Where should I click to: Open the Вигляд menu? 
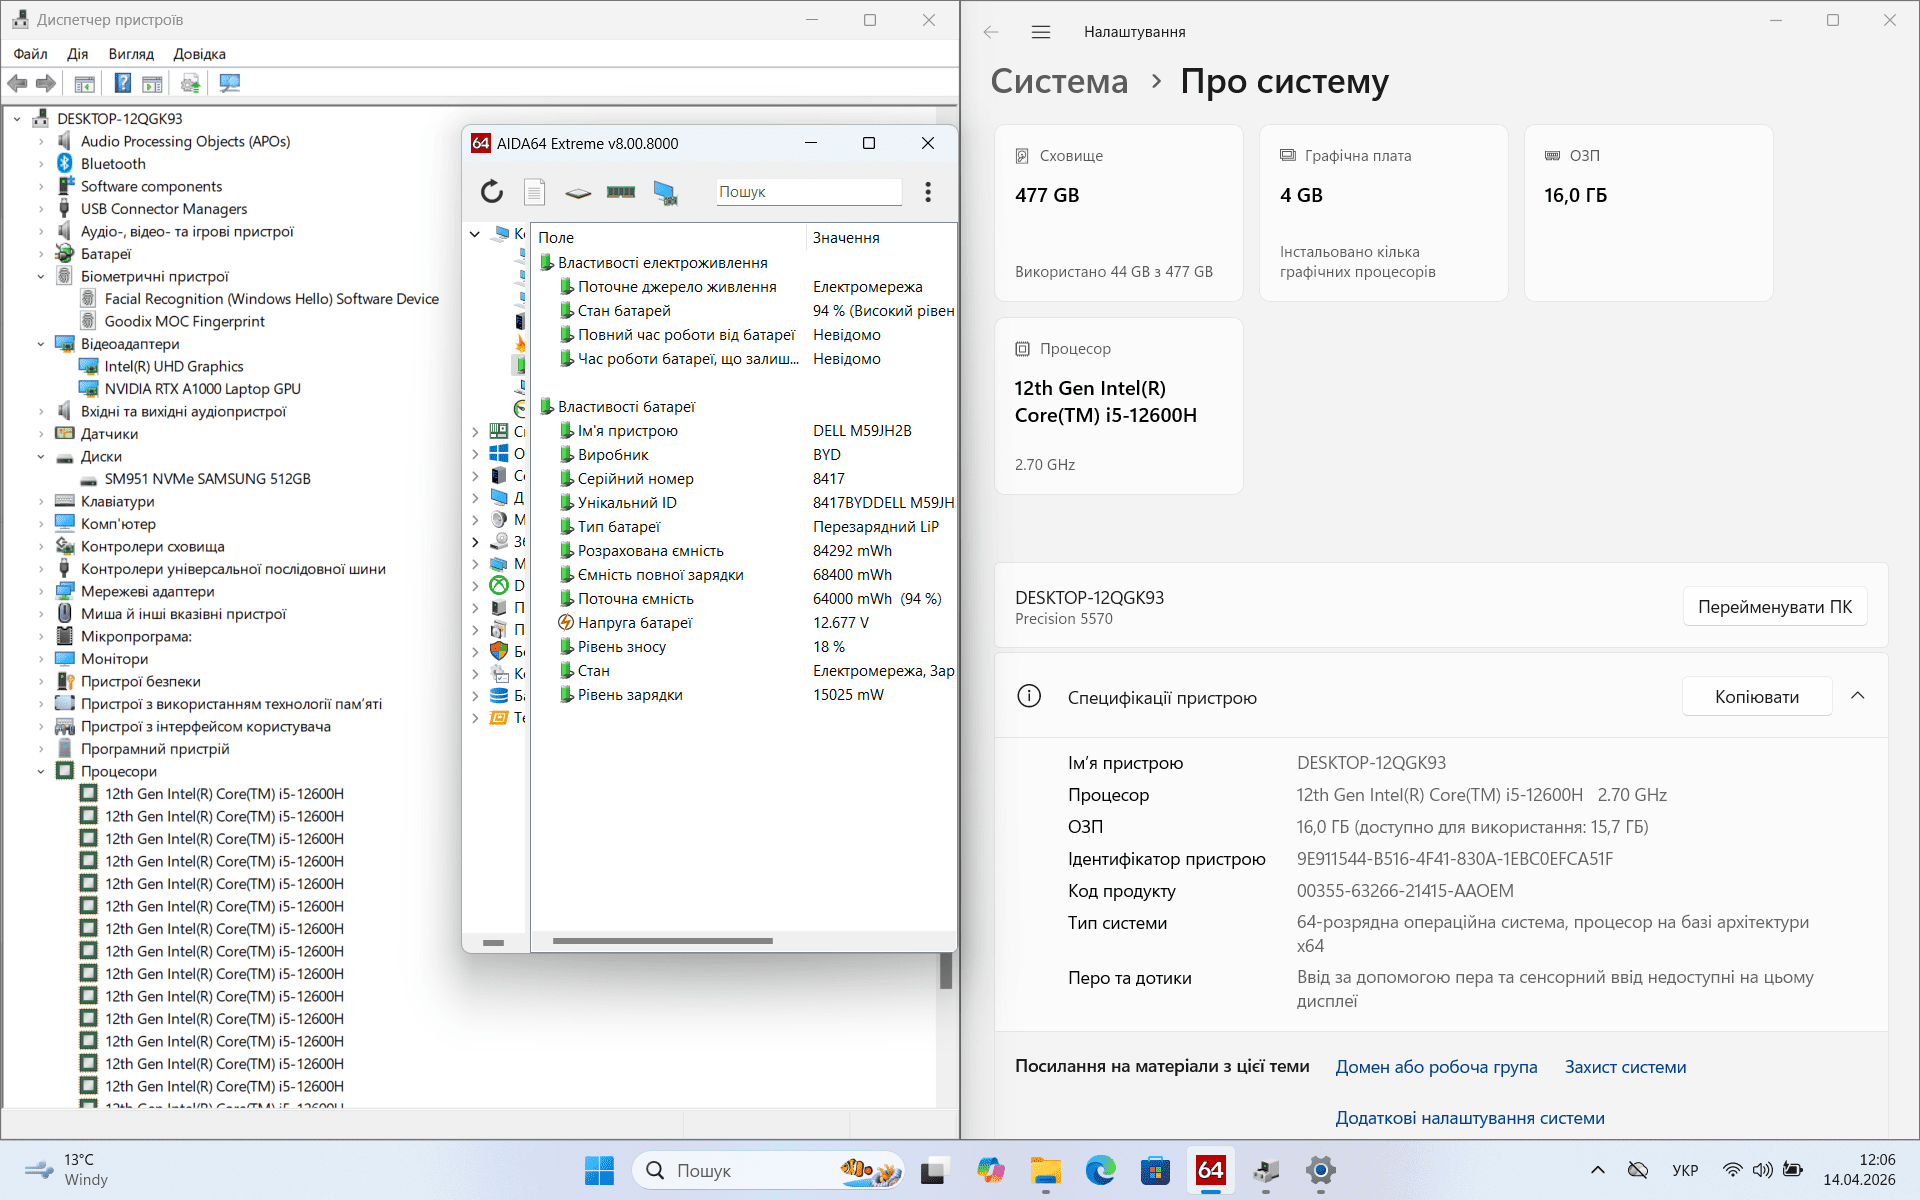click(x=131, y=54)
